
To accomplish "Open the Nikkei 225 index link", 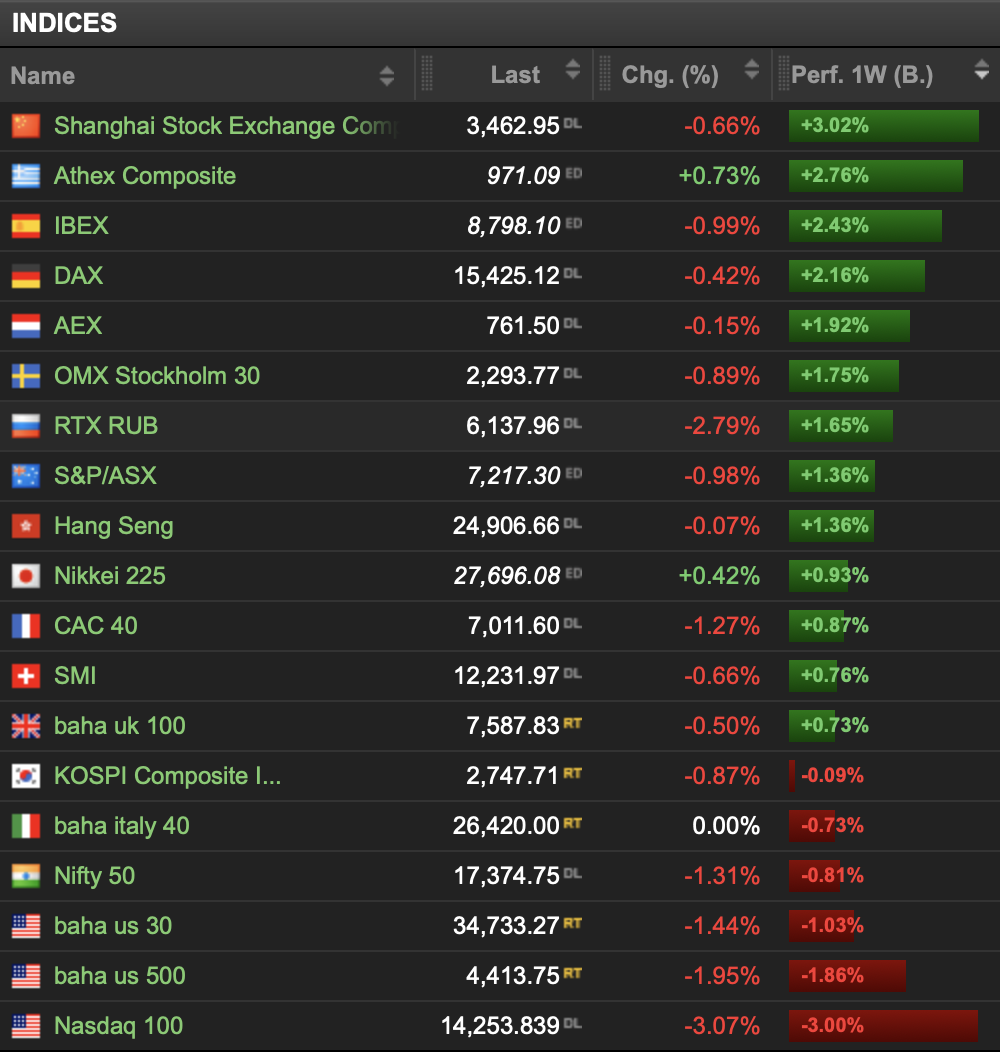I will 109,576.
